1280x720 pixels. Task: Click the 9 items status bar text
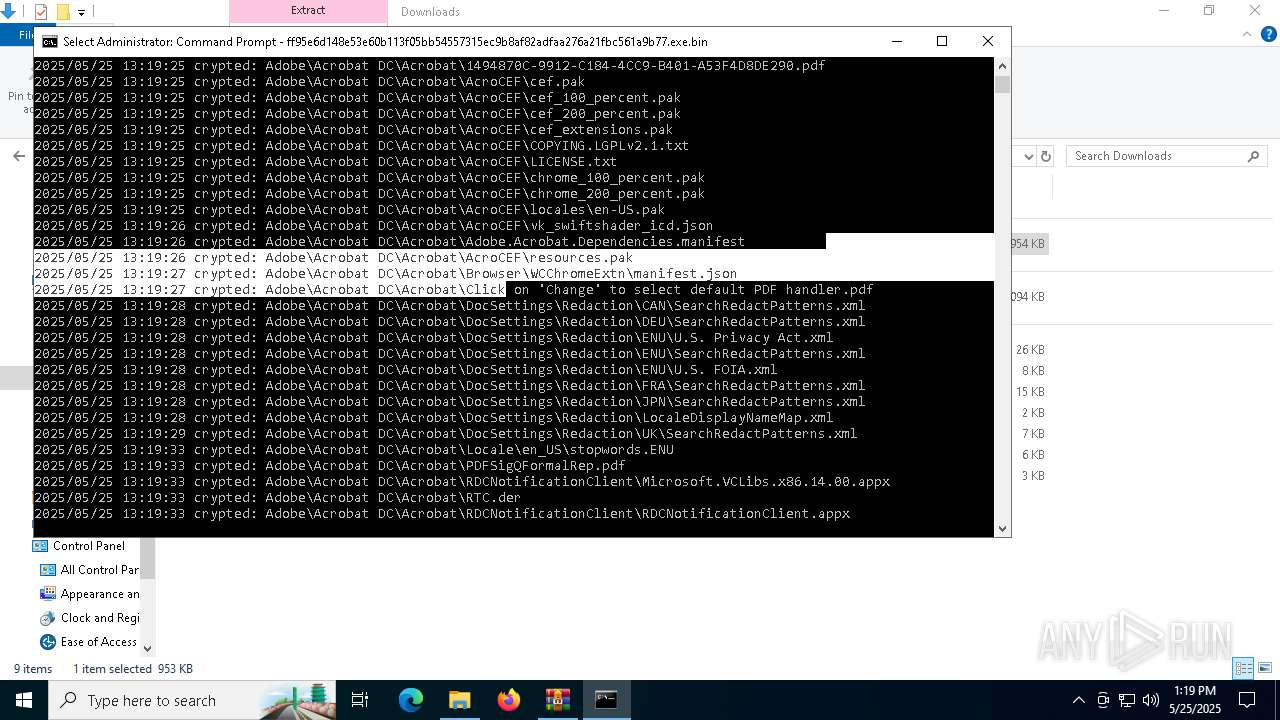click(x=33, y=669)
